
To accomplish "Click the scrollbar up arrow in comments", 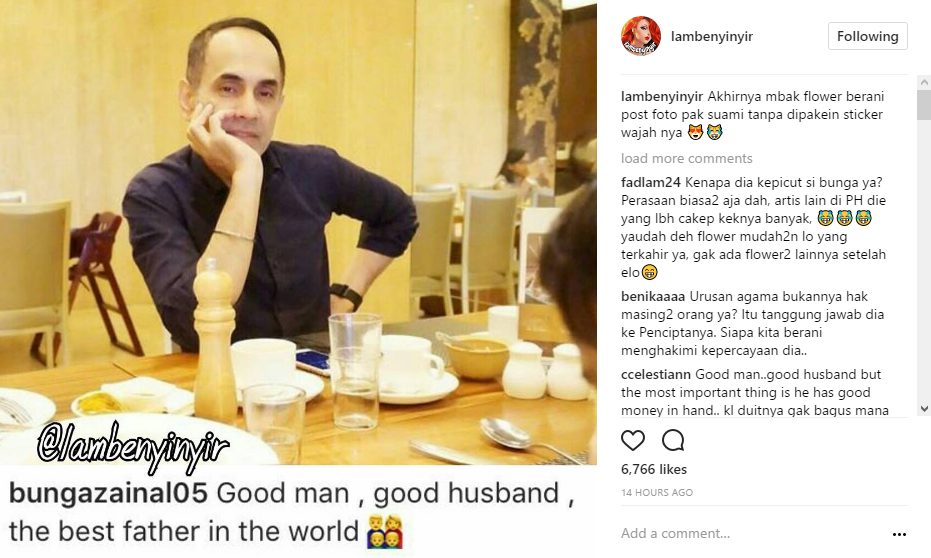I will pyautogui.click(x=924, y=82).
